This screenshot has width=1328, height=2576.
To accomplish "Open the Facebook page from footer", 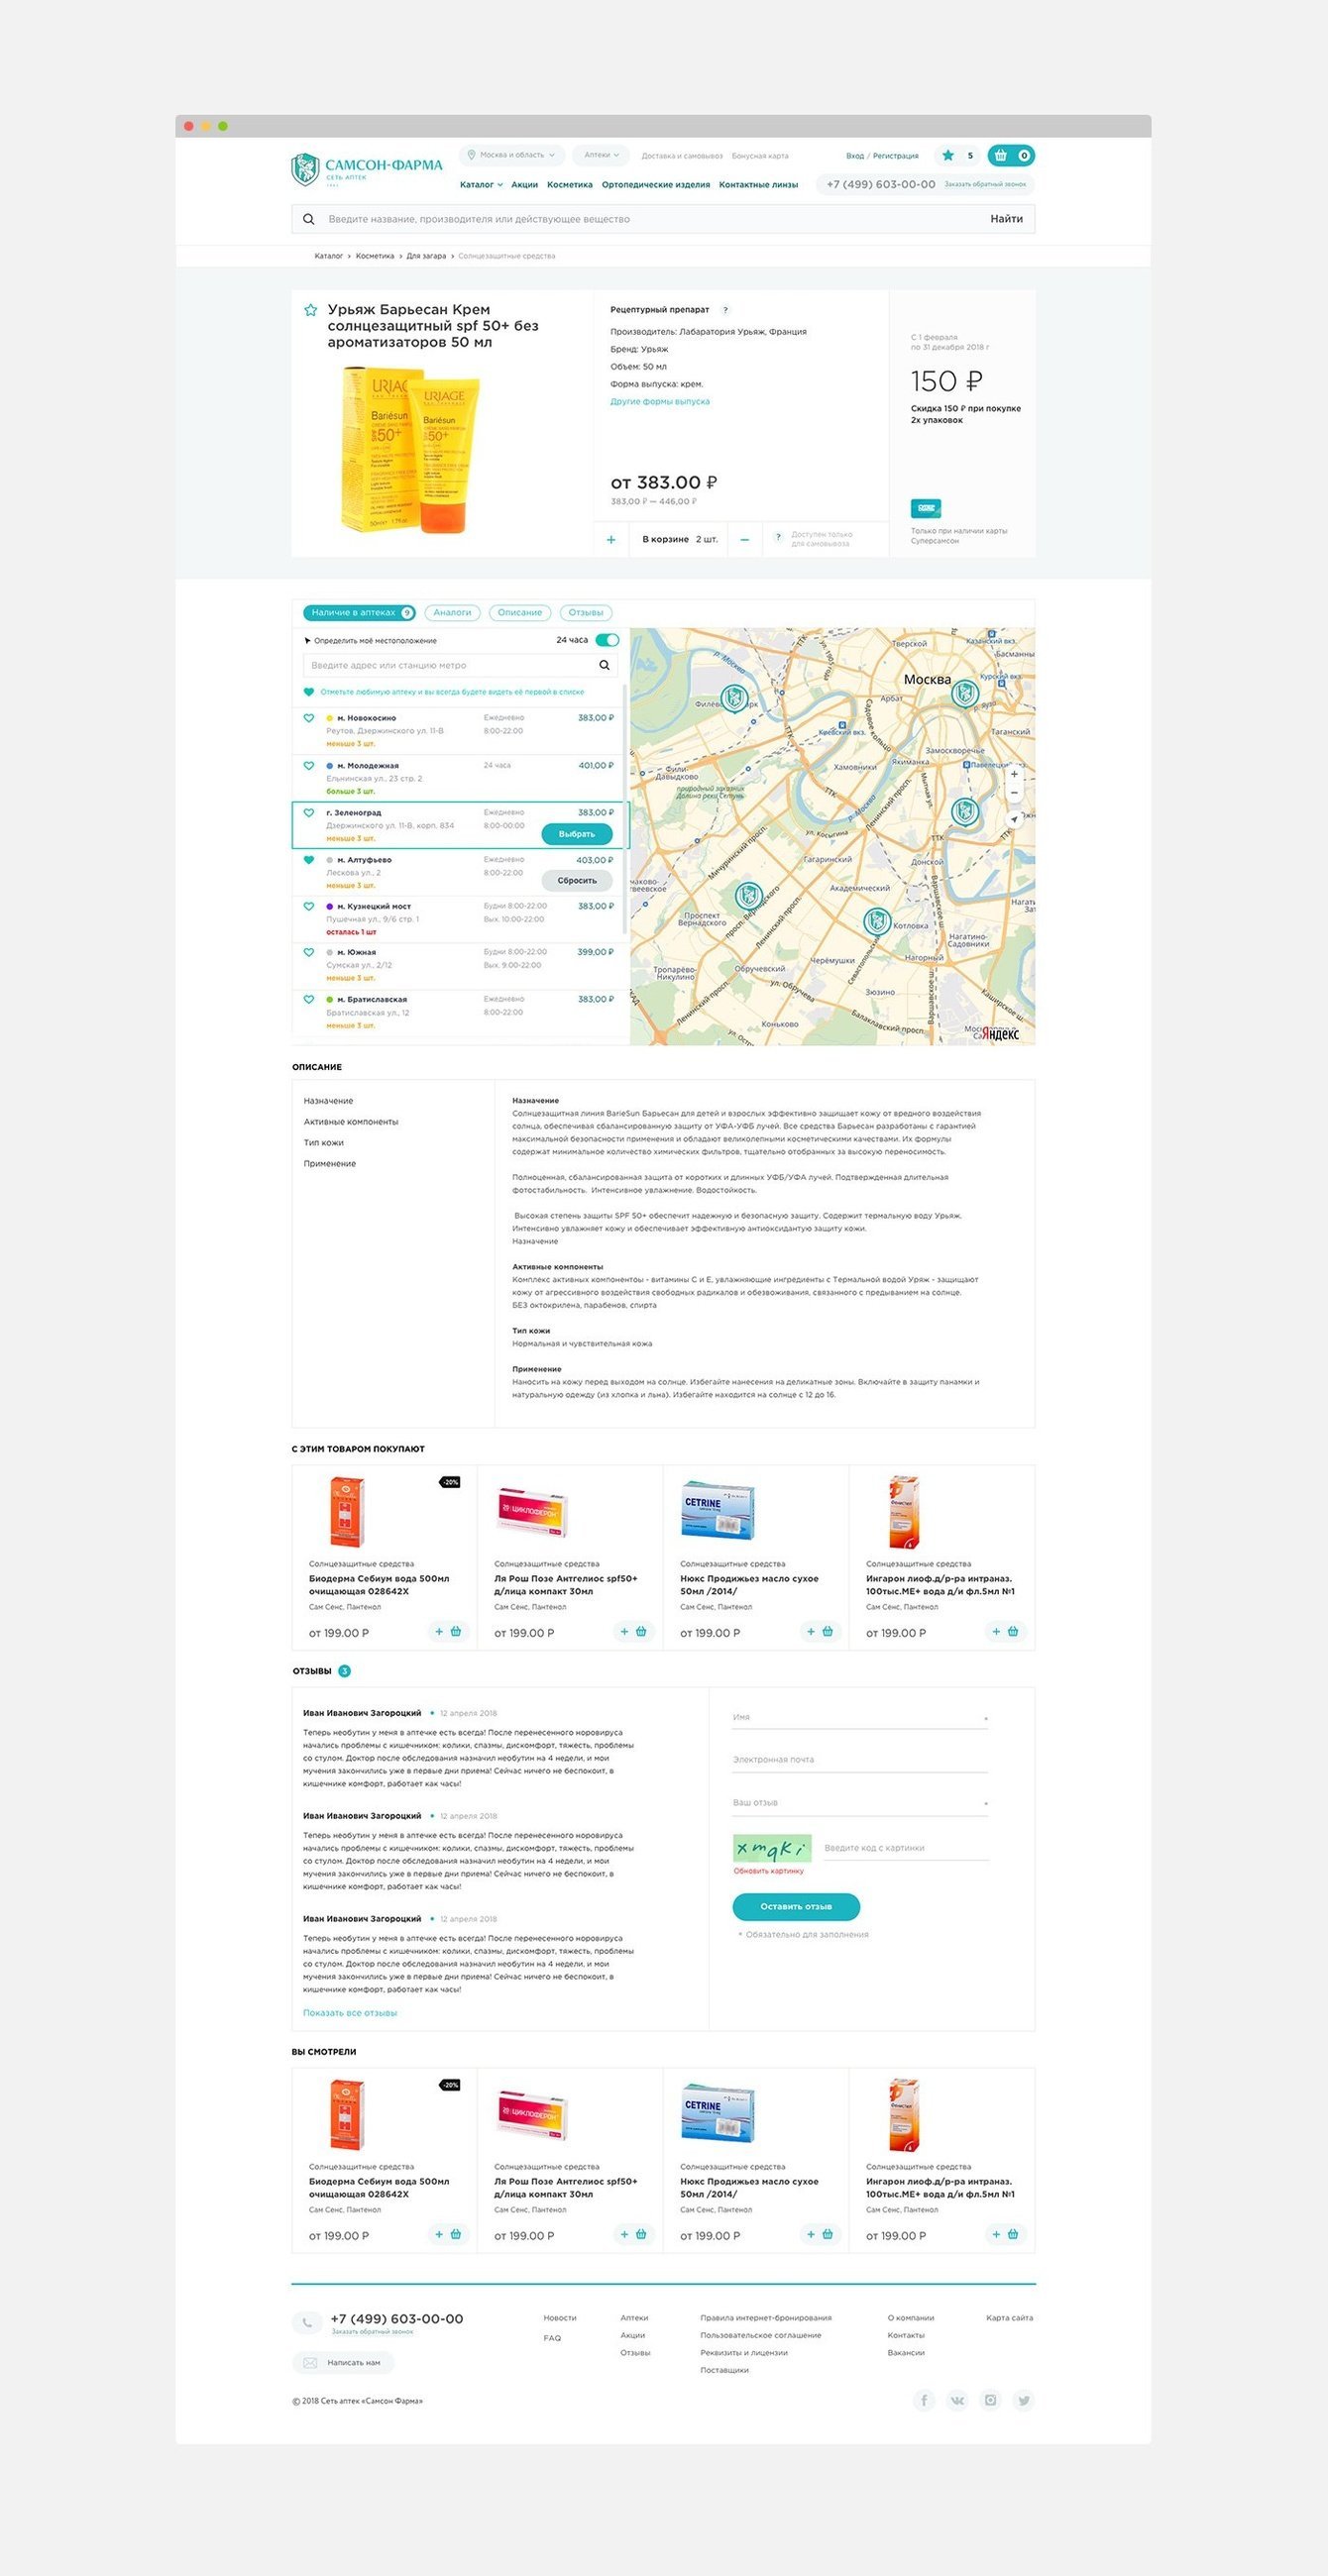I will pyautogui.click(x=924, y=2400).
